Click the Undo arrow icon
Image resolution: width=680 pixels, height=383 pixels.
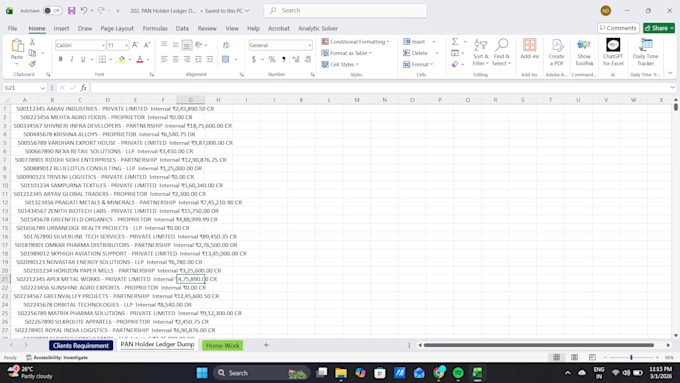(84, 10)
